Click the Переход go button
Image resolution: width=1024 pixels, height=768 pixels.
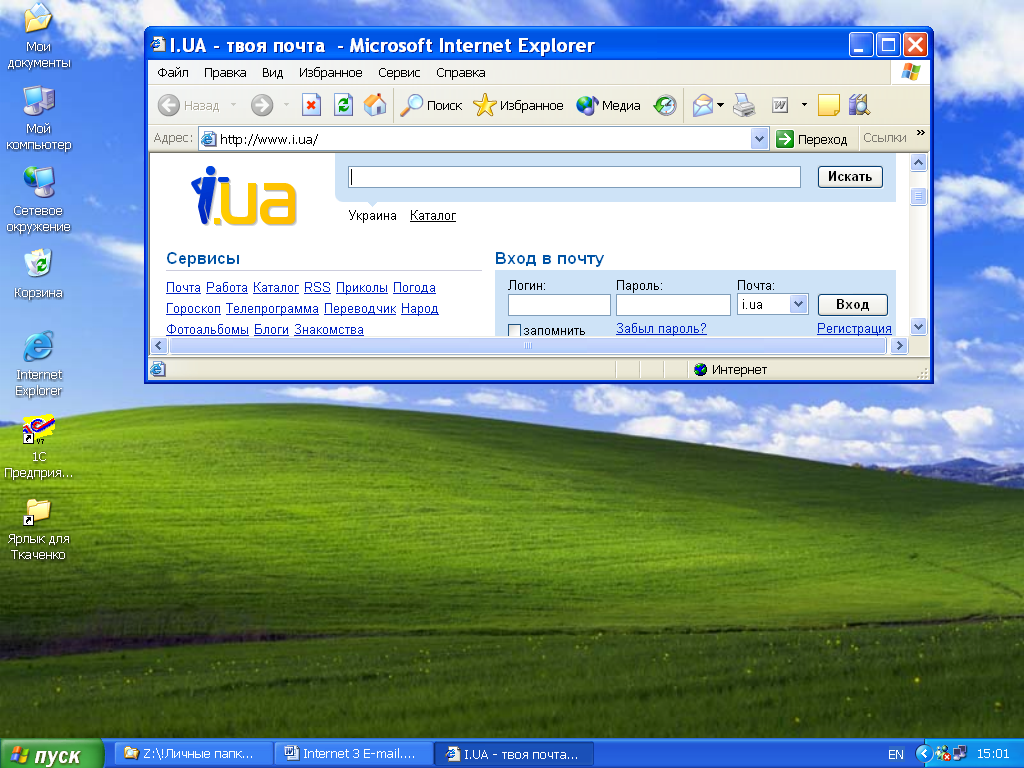click(812, 139)
